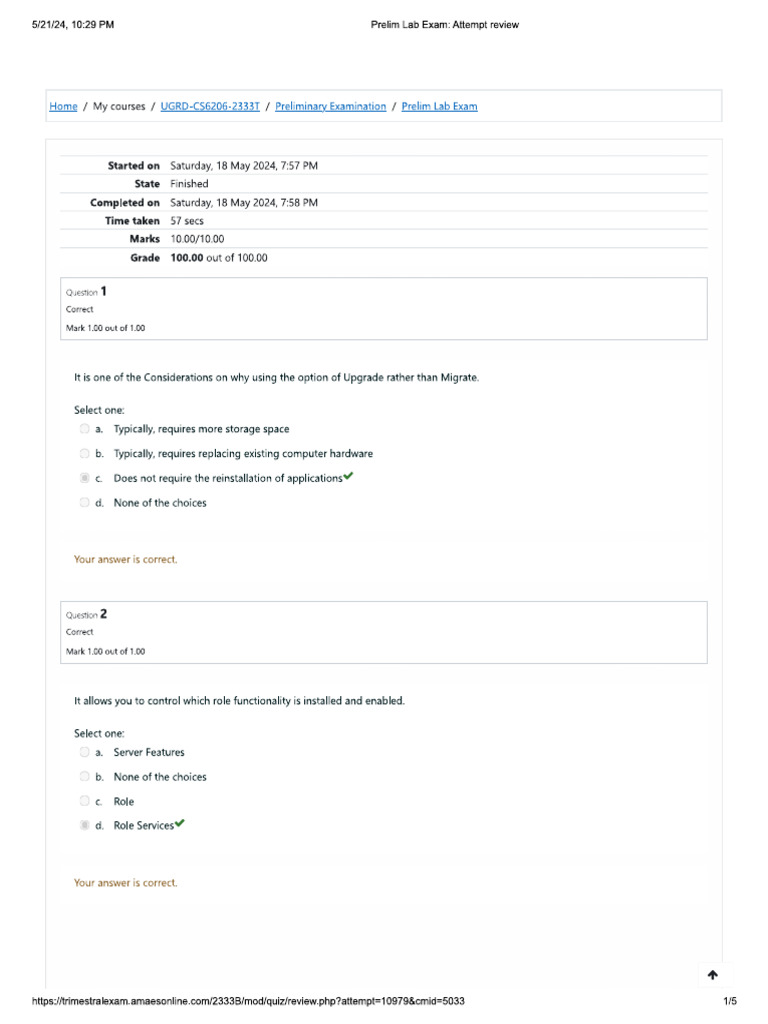The height and width of the screenshot is (1024, 768).
Task: Select the 'Role' radio option
Action: pos(85,801)
